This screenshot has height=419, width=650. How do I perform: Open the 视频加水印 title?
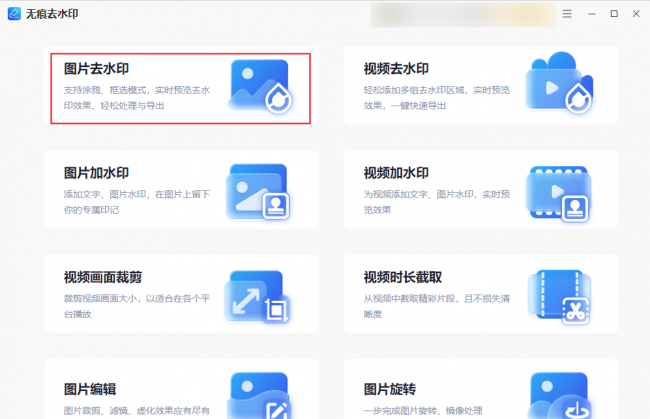tap(396, 173)
